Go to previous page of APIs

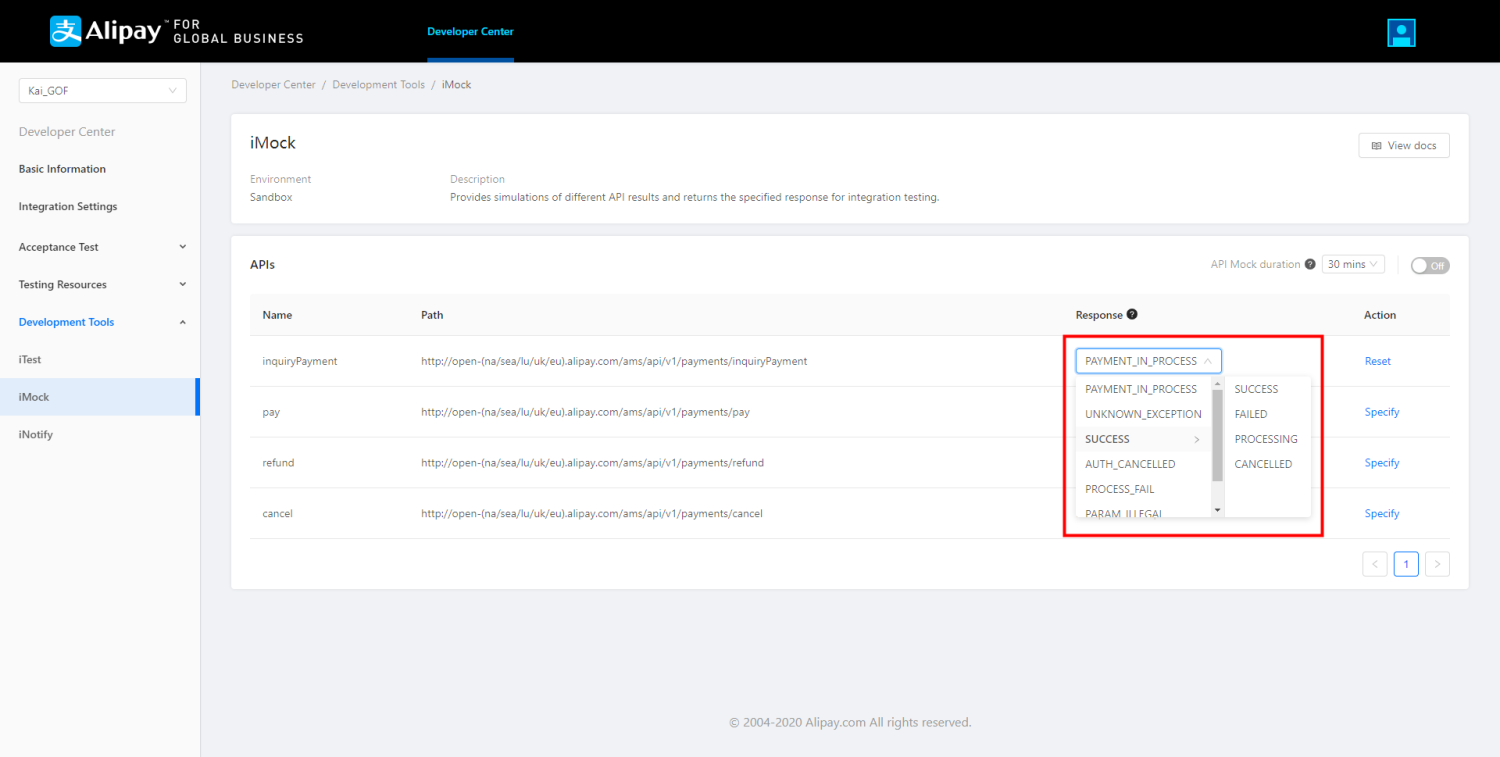click(1375, 564)
